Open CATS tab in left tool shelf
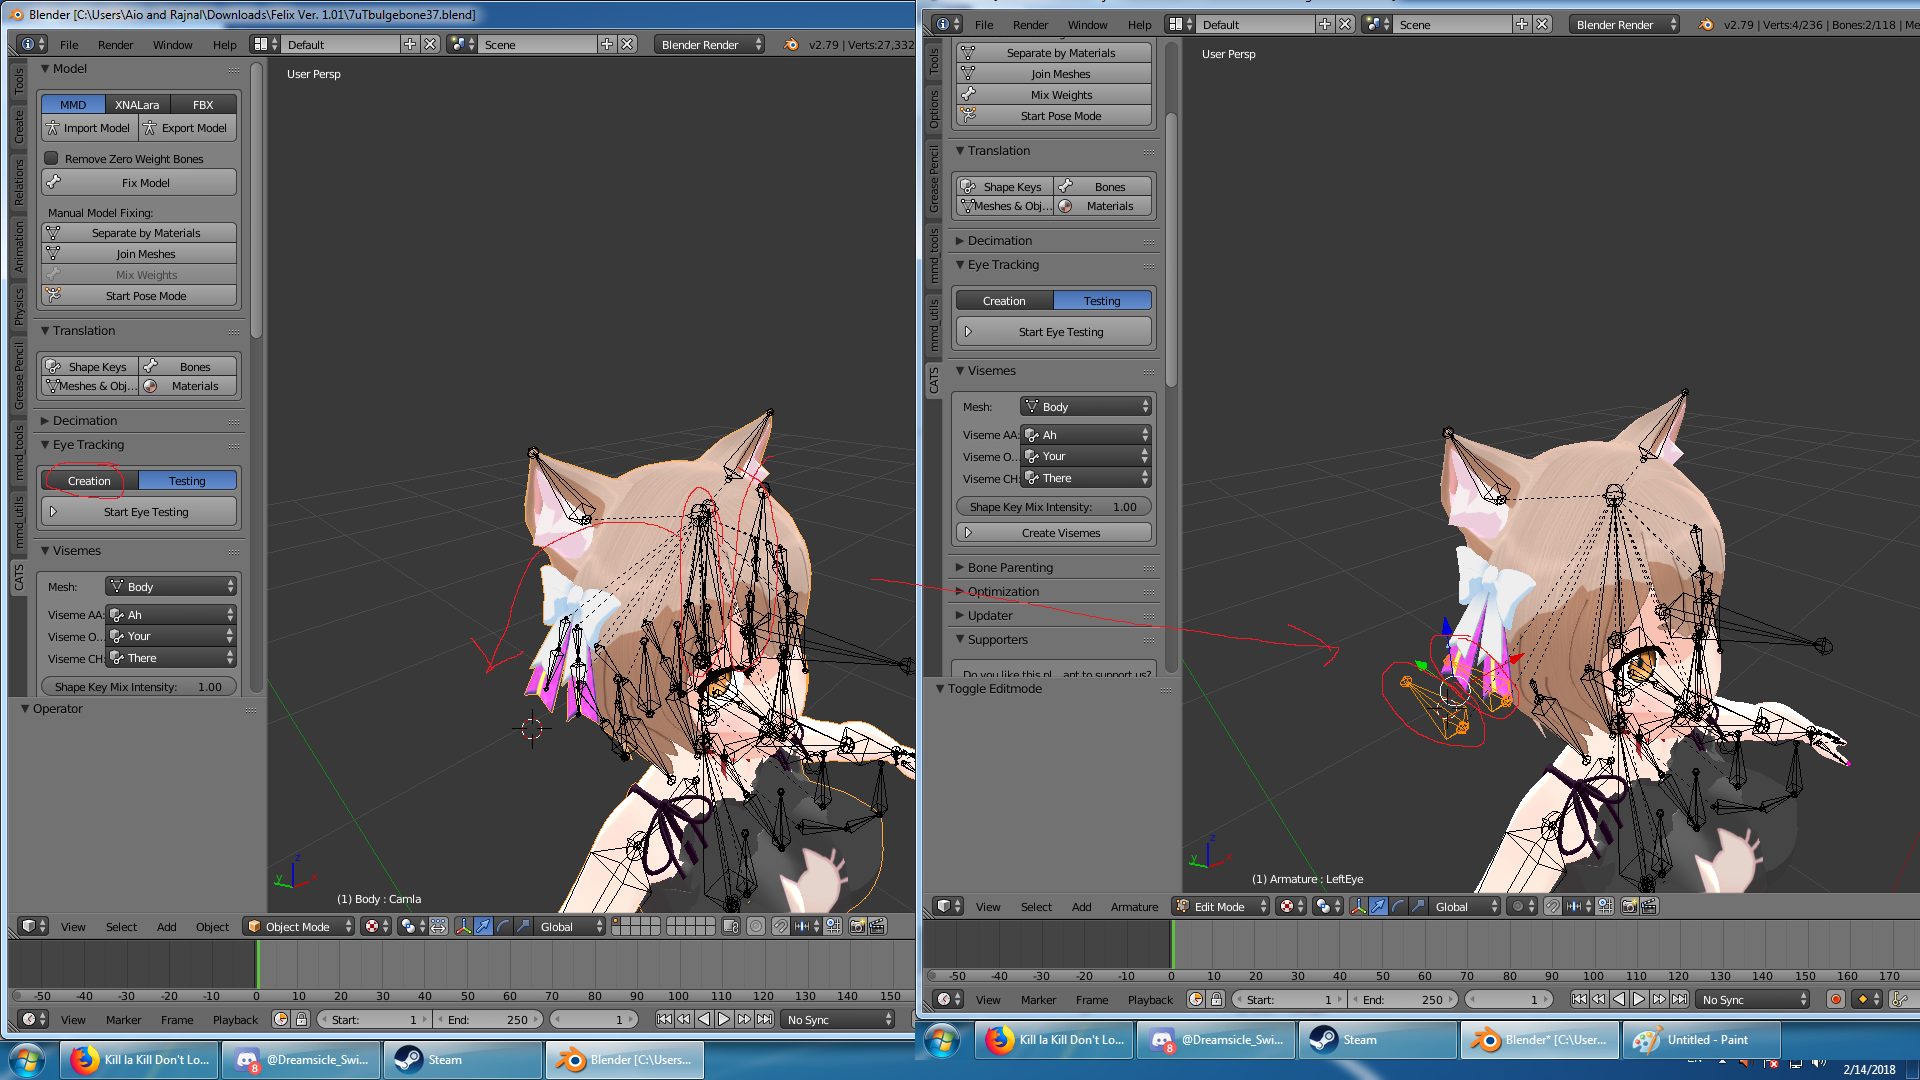This screenshot has width=1920, height=1080. pyautogui.click(x=18, y=577)
